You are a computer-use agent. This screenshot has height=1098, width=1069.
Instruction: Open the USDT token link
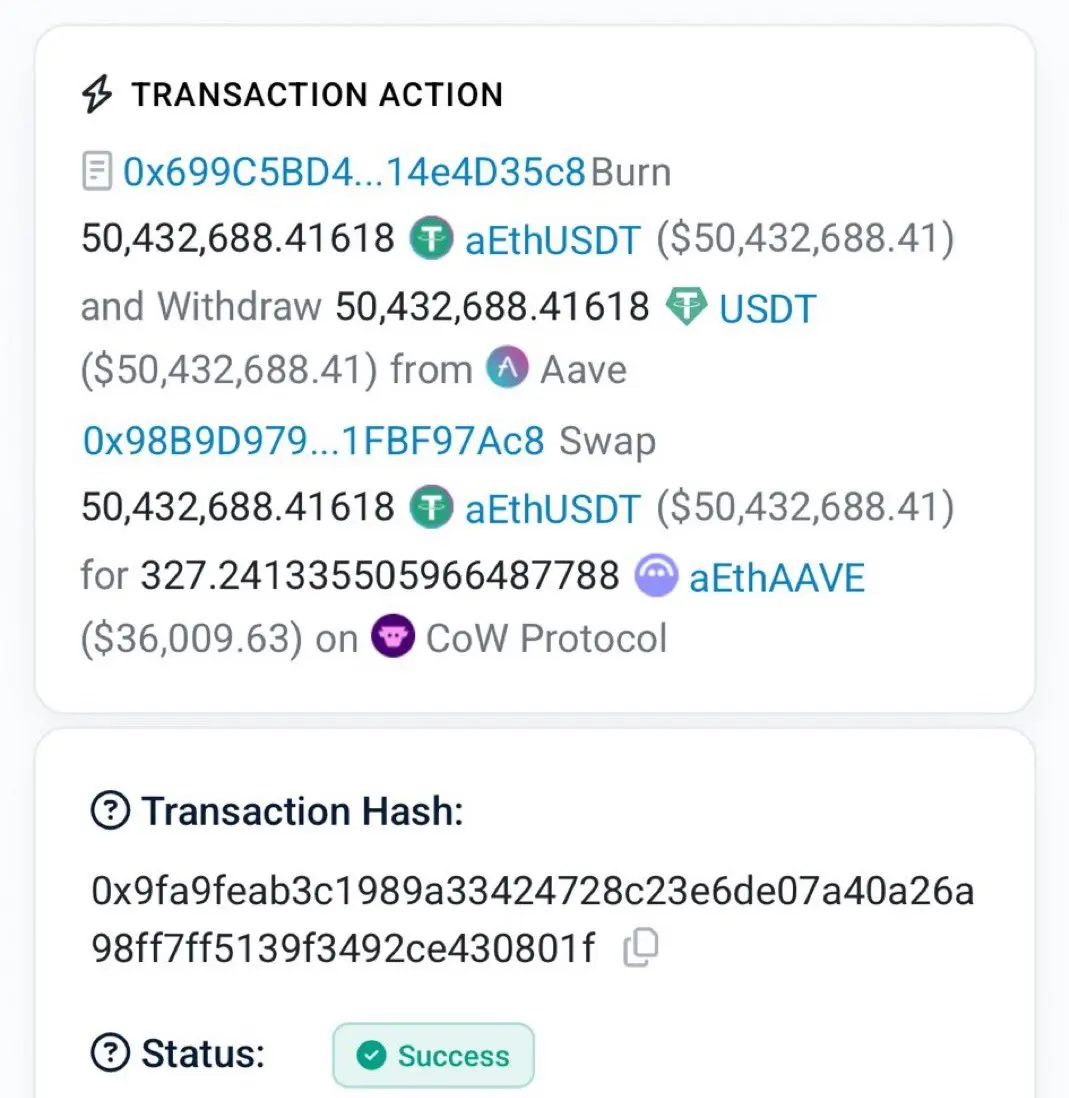point(768,307)
